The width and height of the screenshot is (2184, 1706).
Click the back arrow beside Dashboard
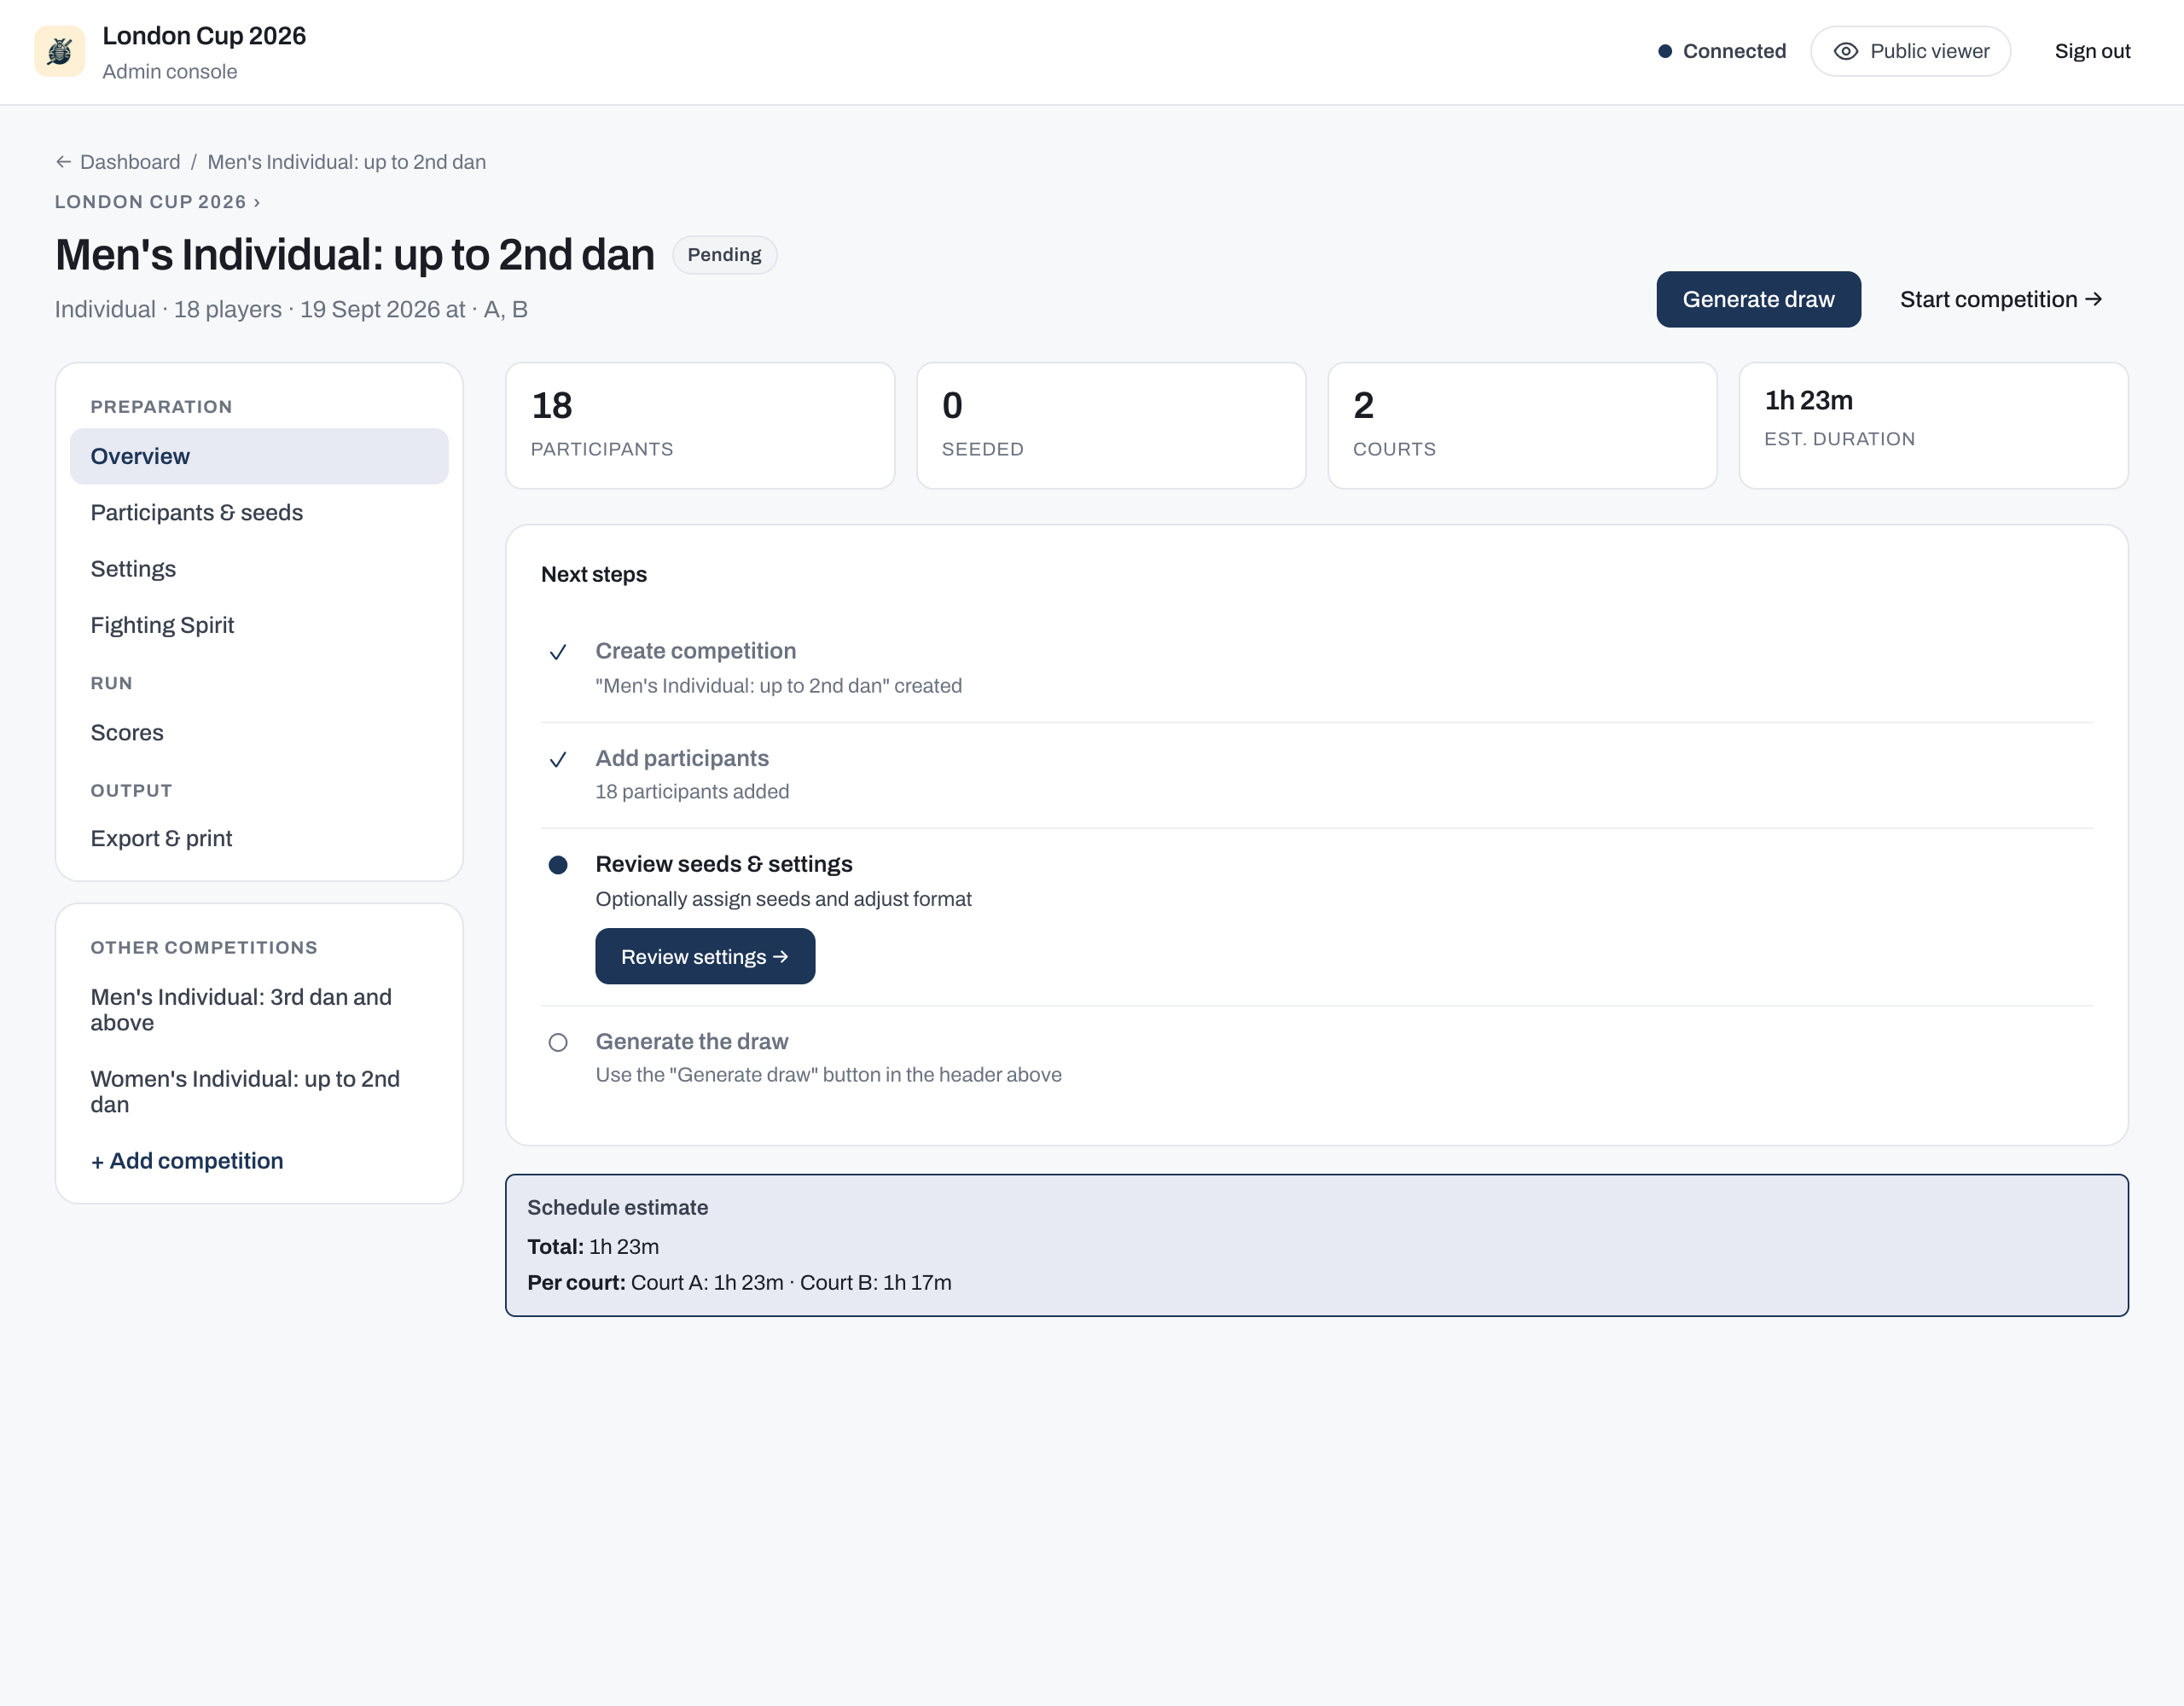click(63, 162)
